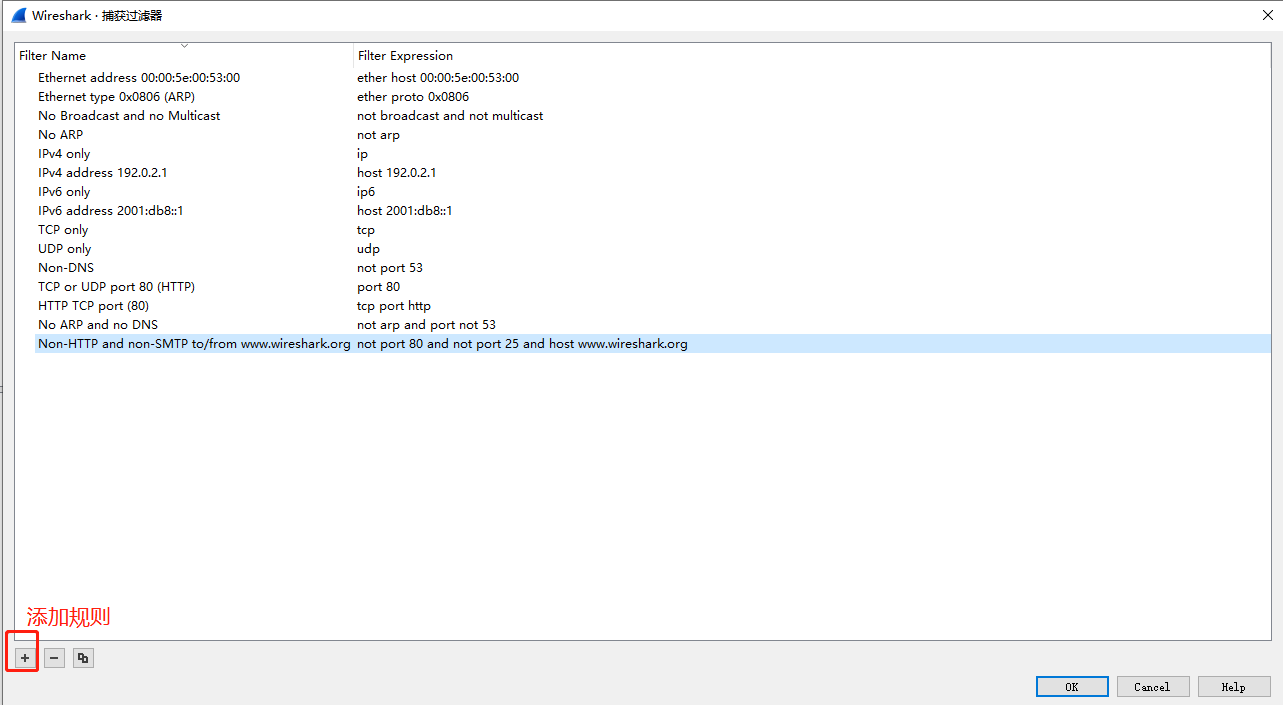Click expression cell tcp port http
1283x705 pixels.
[x=394, y=306]
